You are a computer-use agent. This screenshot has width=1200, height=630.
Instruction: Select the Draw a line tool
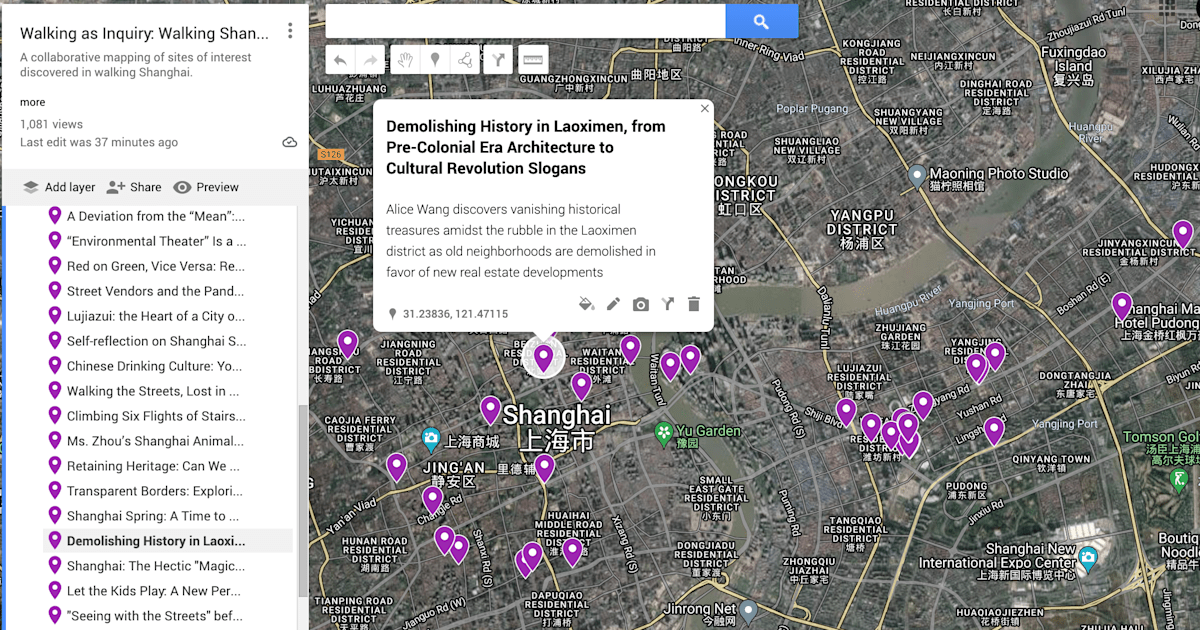coord(465,60)
